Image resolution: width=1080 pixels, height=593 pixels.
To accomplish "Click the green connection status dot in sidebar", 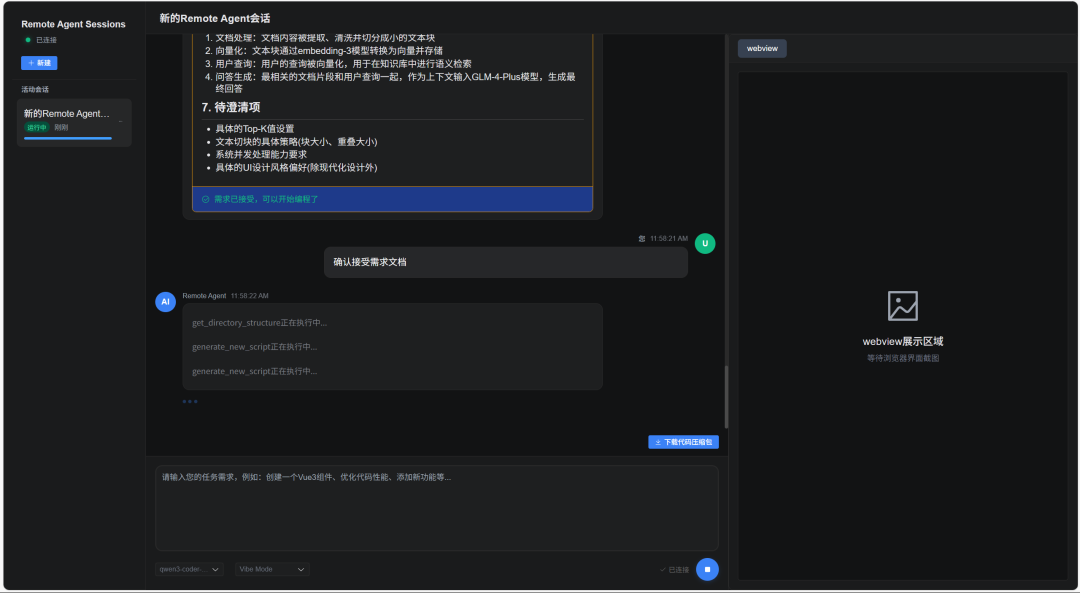I will click(x=28, y=40).
